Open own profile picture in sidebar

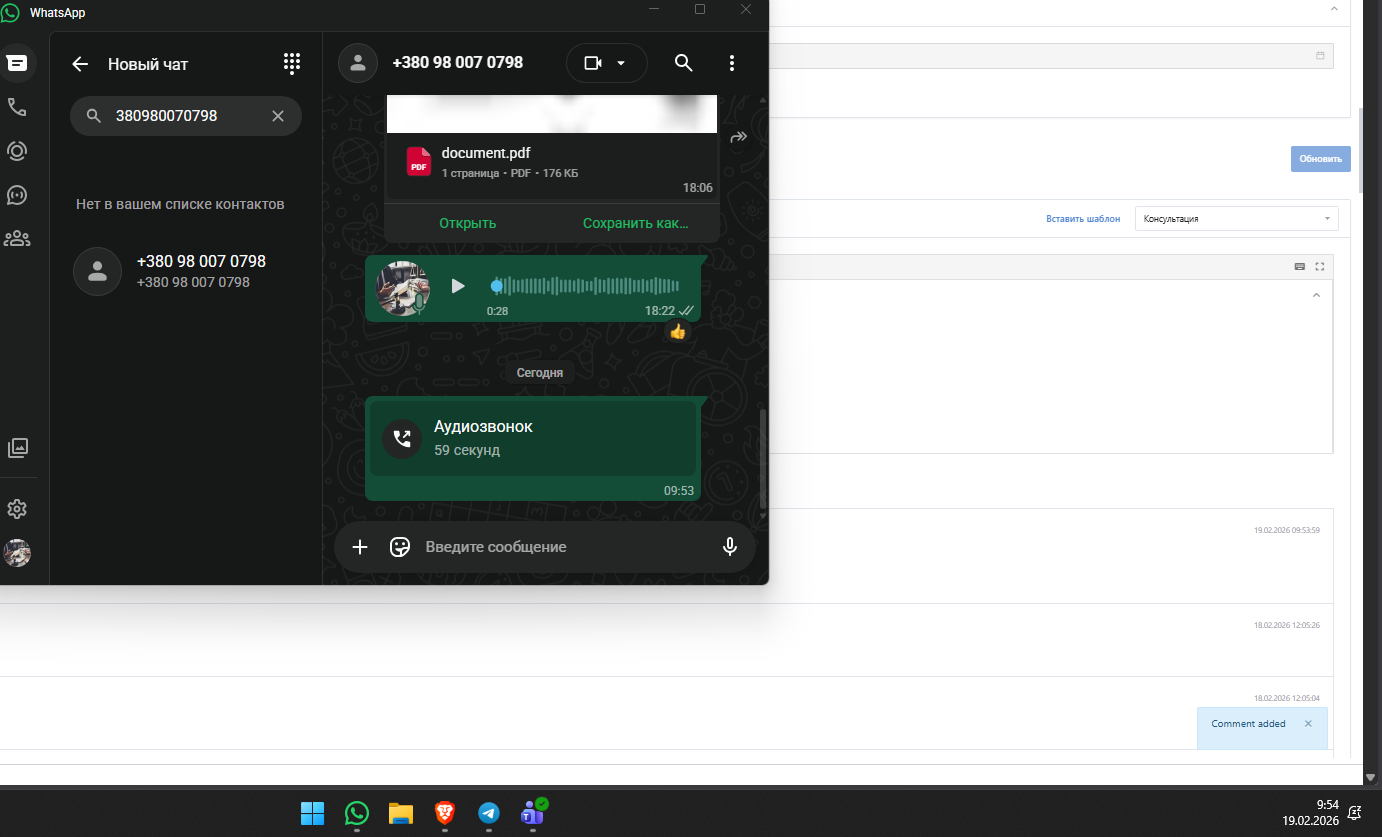(x=17, y=553)
